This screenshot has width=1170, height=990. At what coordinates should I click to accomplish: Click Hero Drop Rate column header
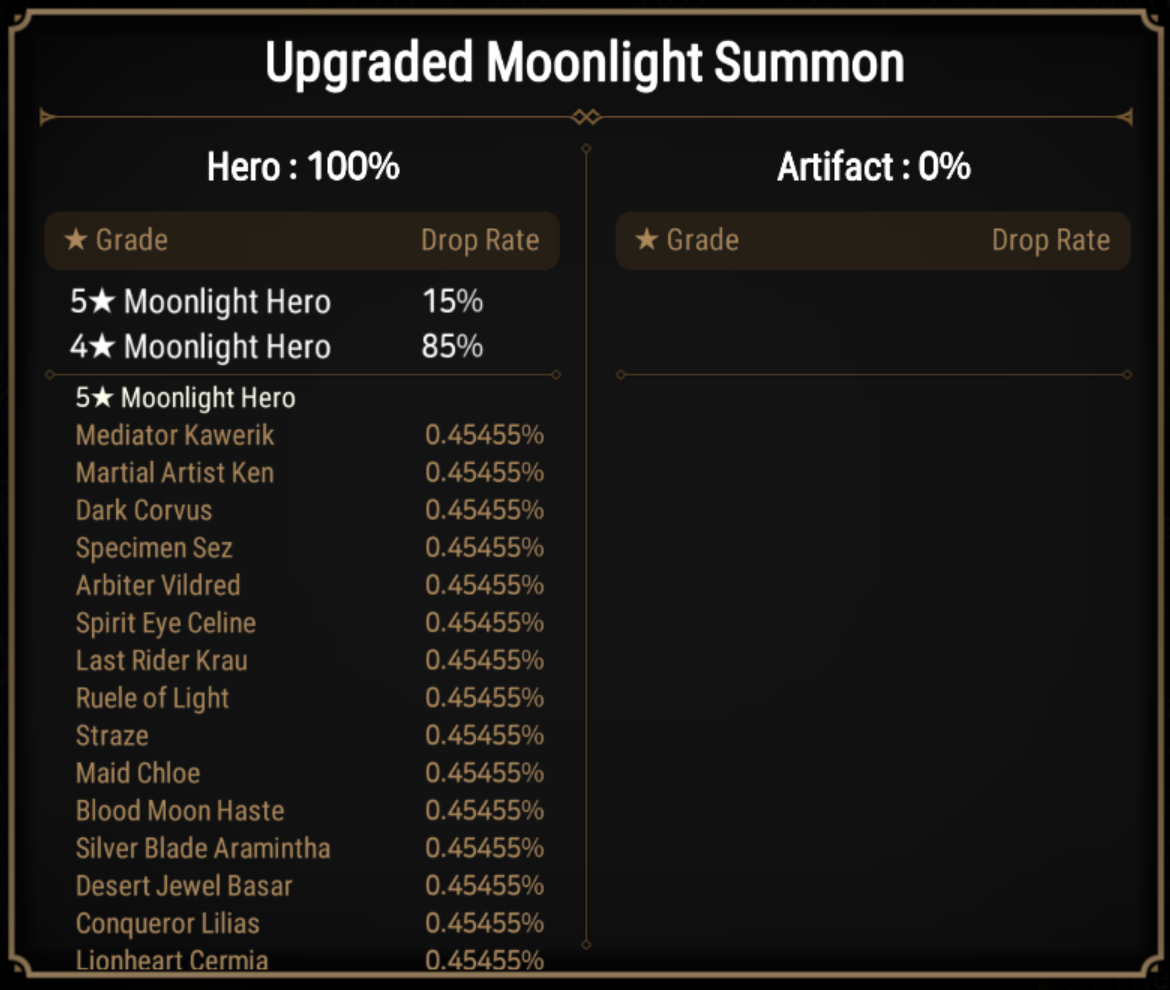tap(480, 240)
